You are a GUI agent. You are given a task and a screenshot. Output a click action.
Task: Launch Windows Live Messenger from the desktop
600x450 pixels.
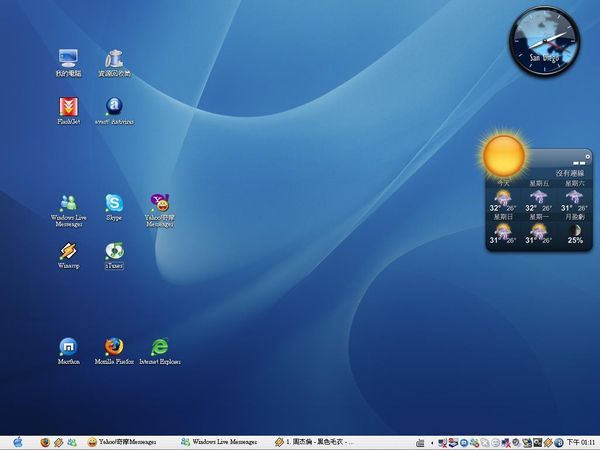(68, 210)
